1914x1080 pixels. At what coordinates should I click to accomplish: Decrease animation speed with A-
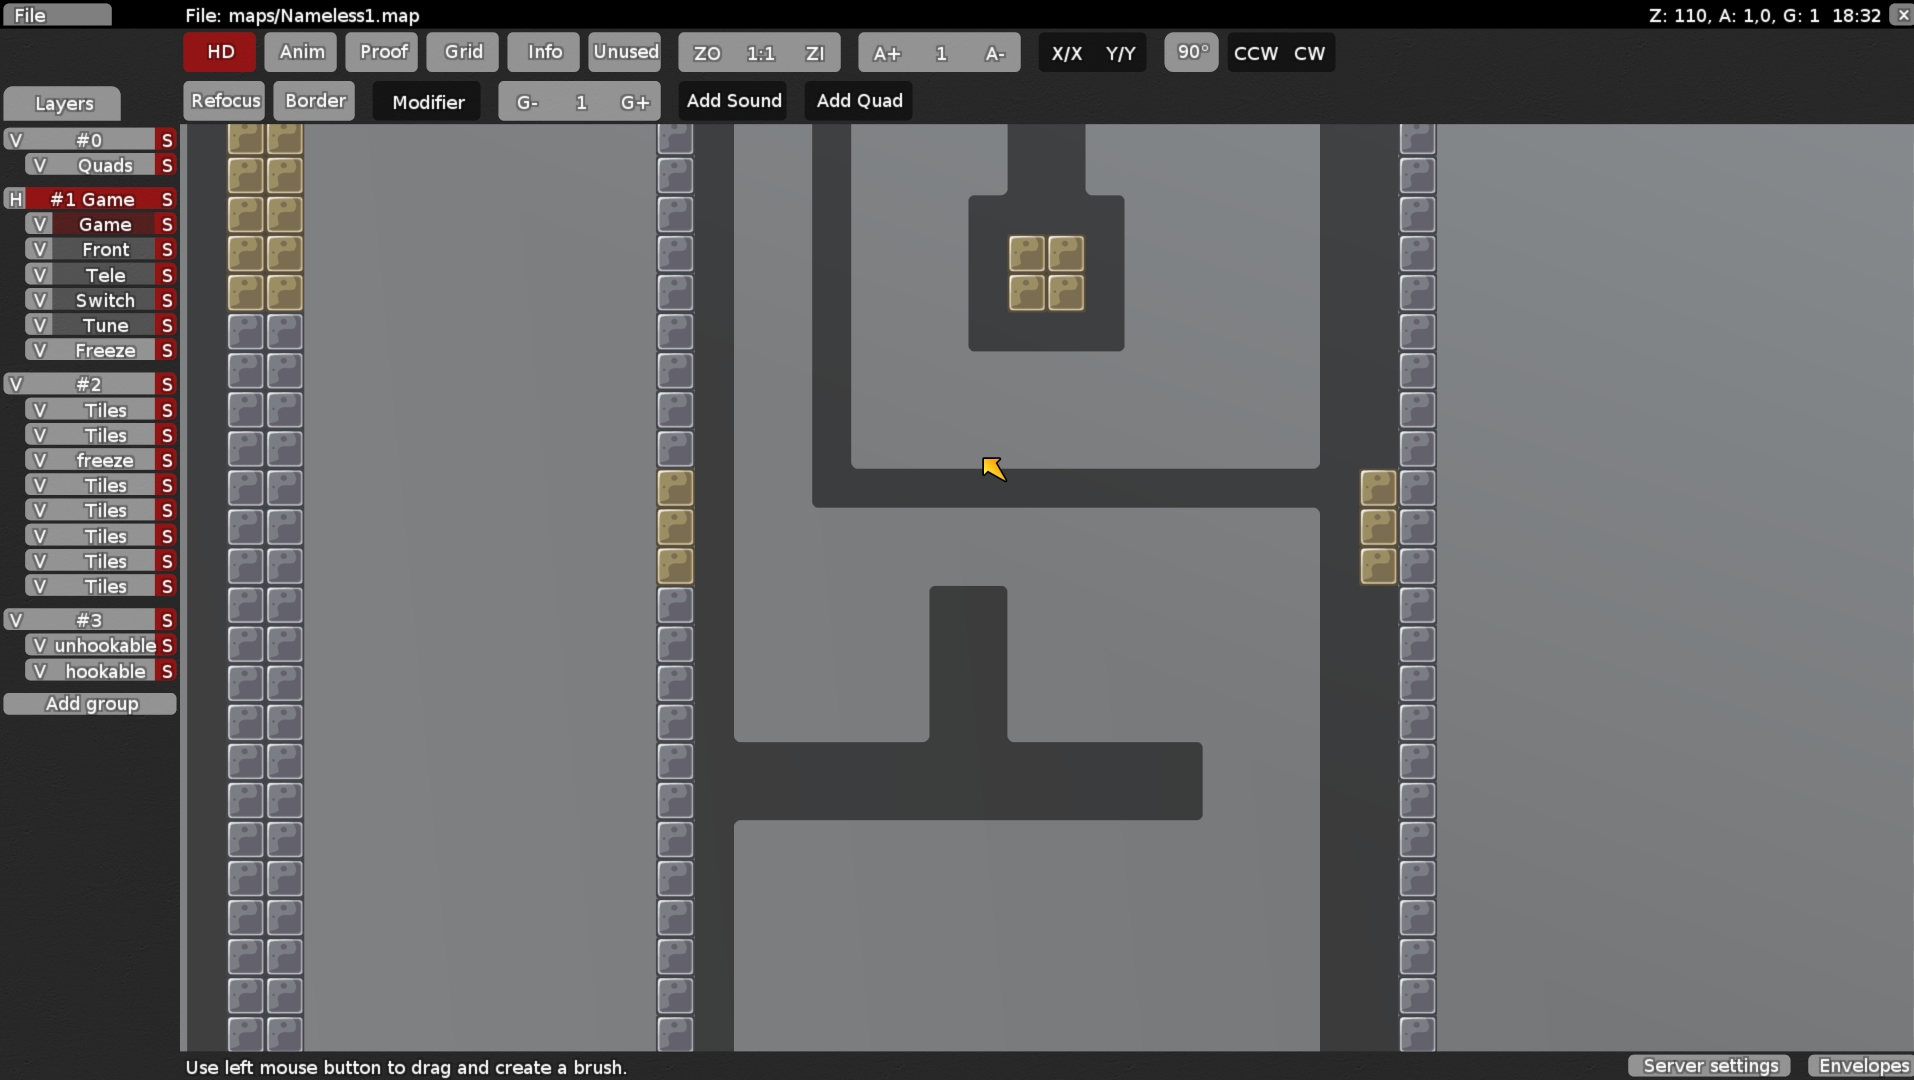[x=995, y=53]
